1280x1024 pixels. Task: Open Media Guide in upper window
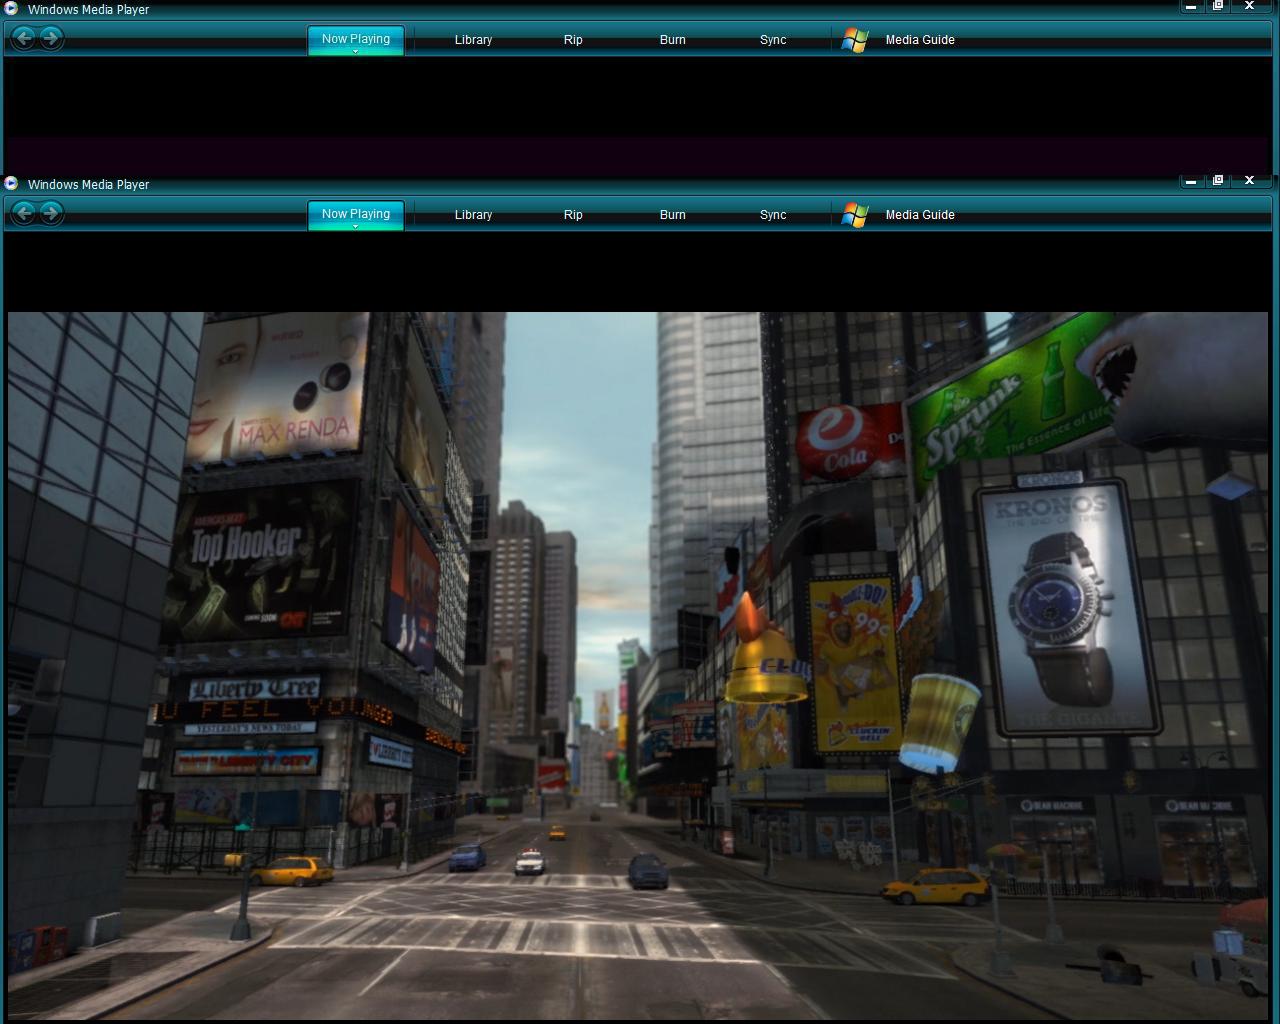920,40
